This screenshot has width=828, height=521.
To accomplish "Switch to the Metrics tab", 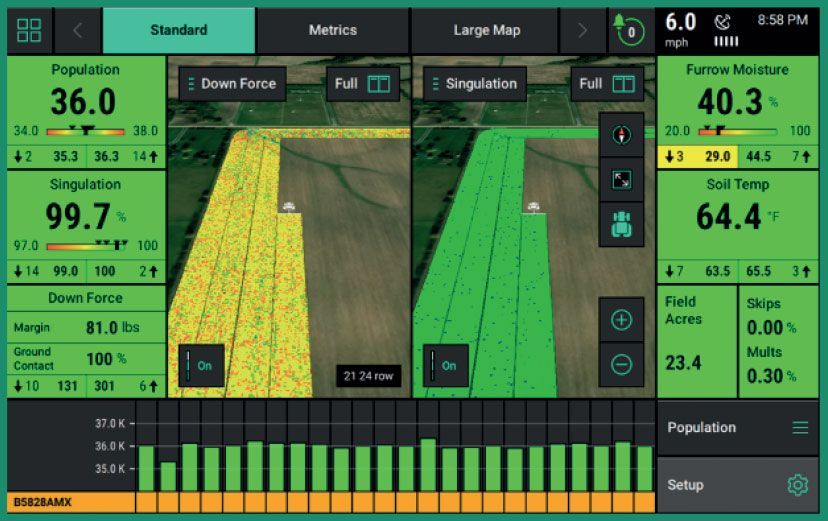I will [333, 30].
